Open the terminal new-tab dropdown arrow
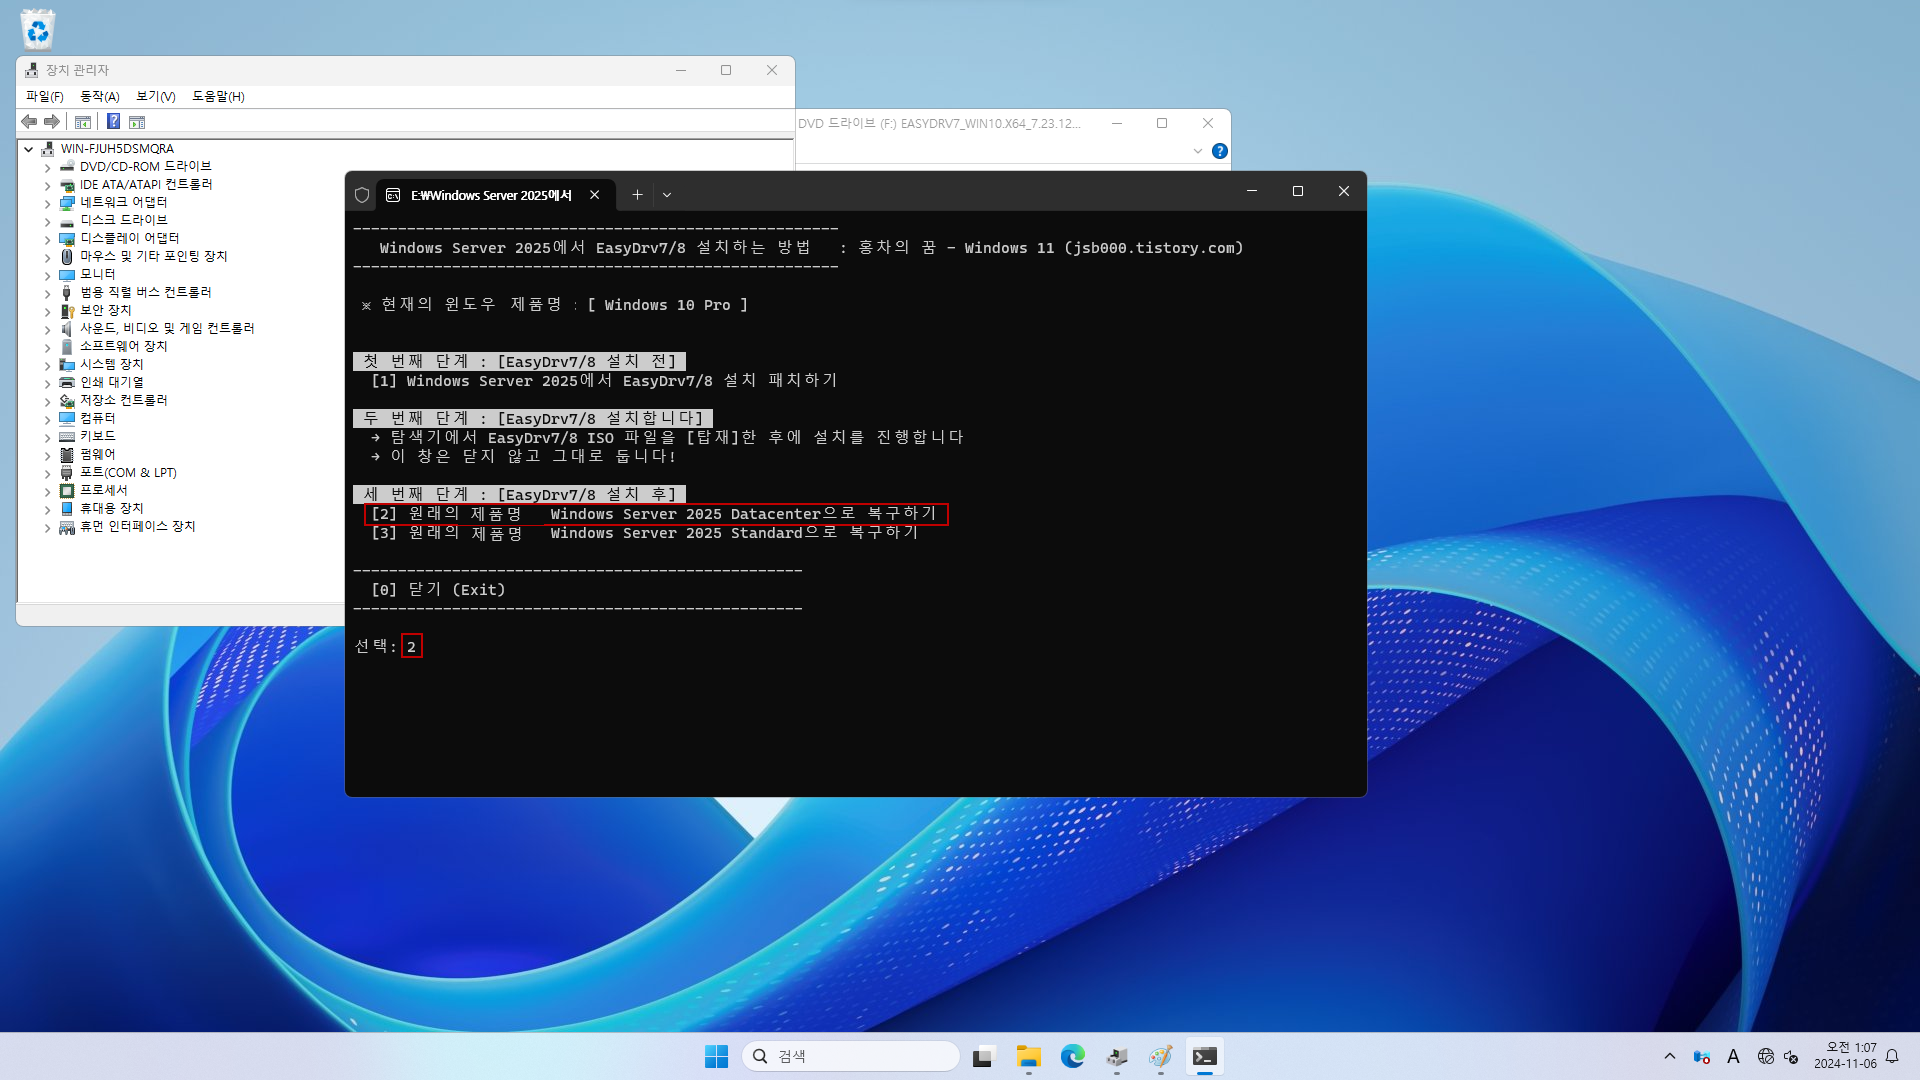The image size is (1920, 1080). pos(667,195)
